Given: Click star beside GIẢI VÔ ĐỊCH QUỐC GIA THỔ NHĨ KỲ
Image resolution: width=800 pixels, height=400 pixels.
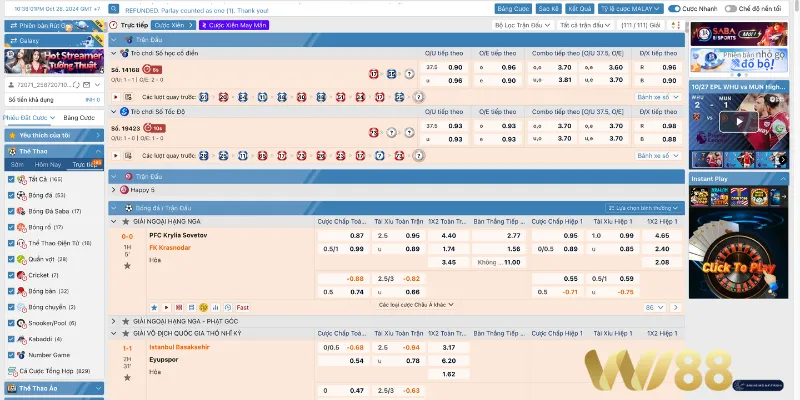Looking at the screenshot, I should [126, 333].
